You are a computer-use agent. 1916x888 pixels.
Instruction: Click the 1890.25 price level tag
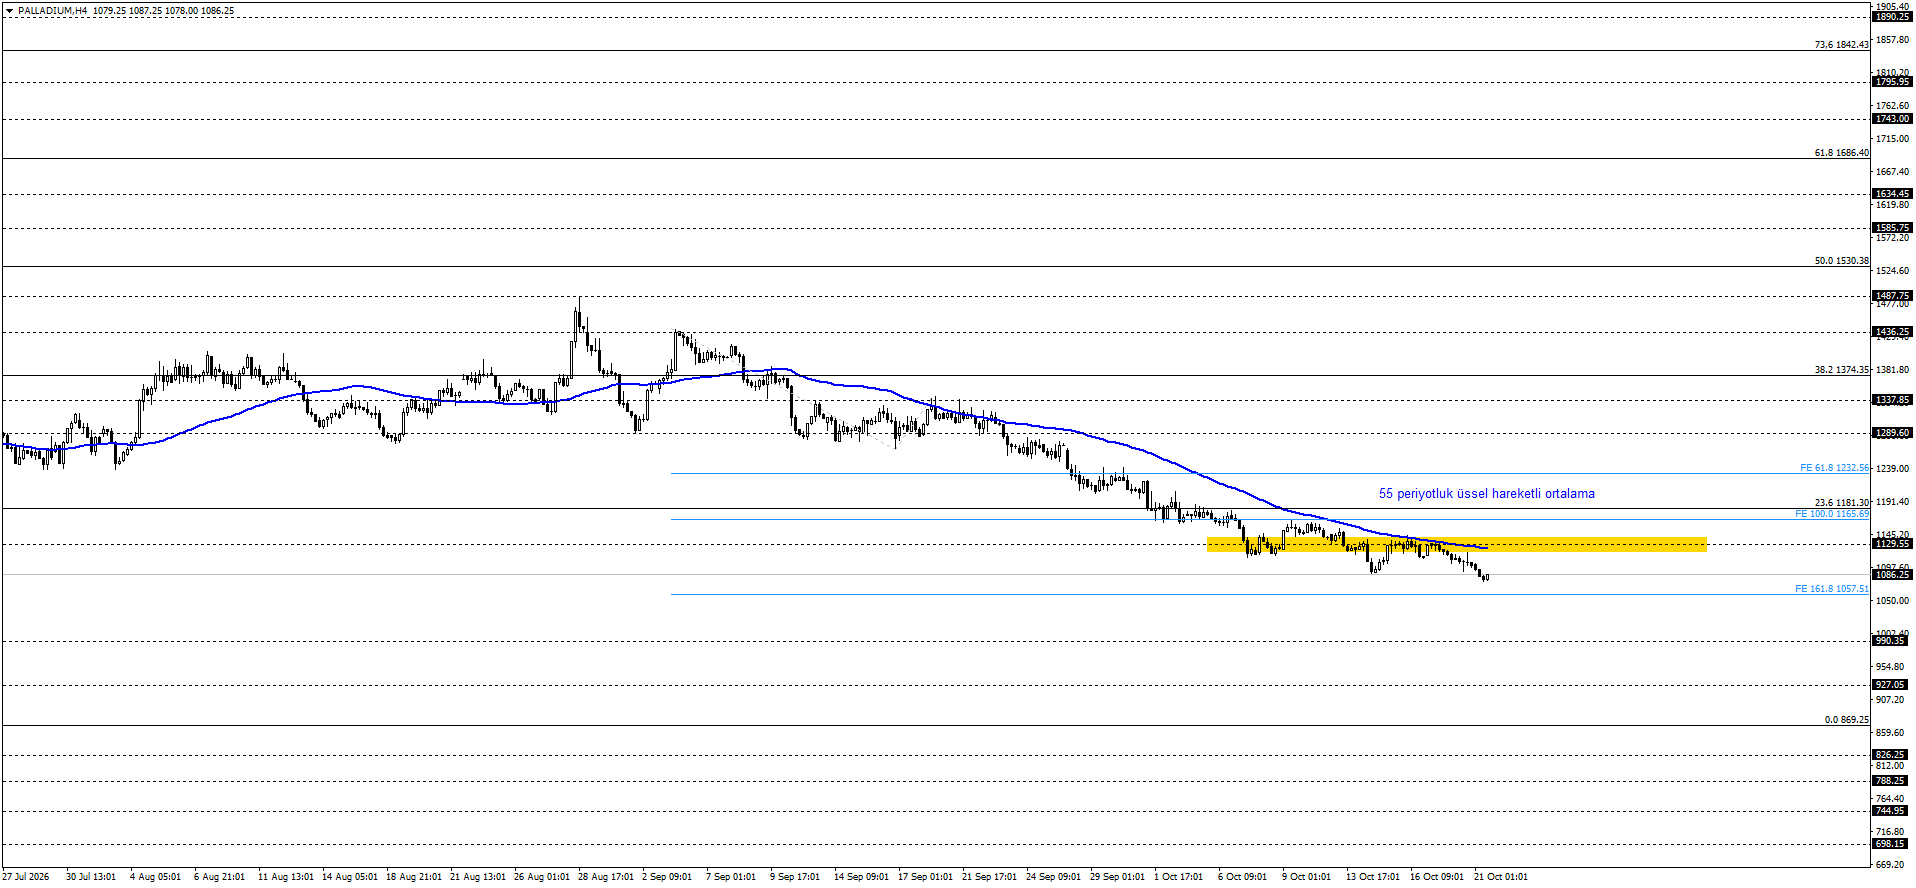click(x=1892, y=17)
